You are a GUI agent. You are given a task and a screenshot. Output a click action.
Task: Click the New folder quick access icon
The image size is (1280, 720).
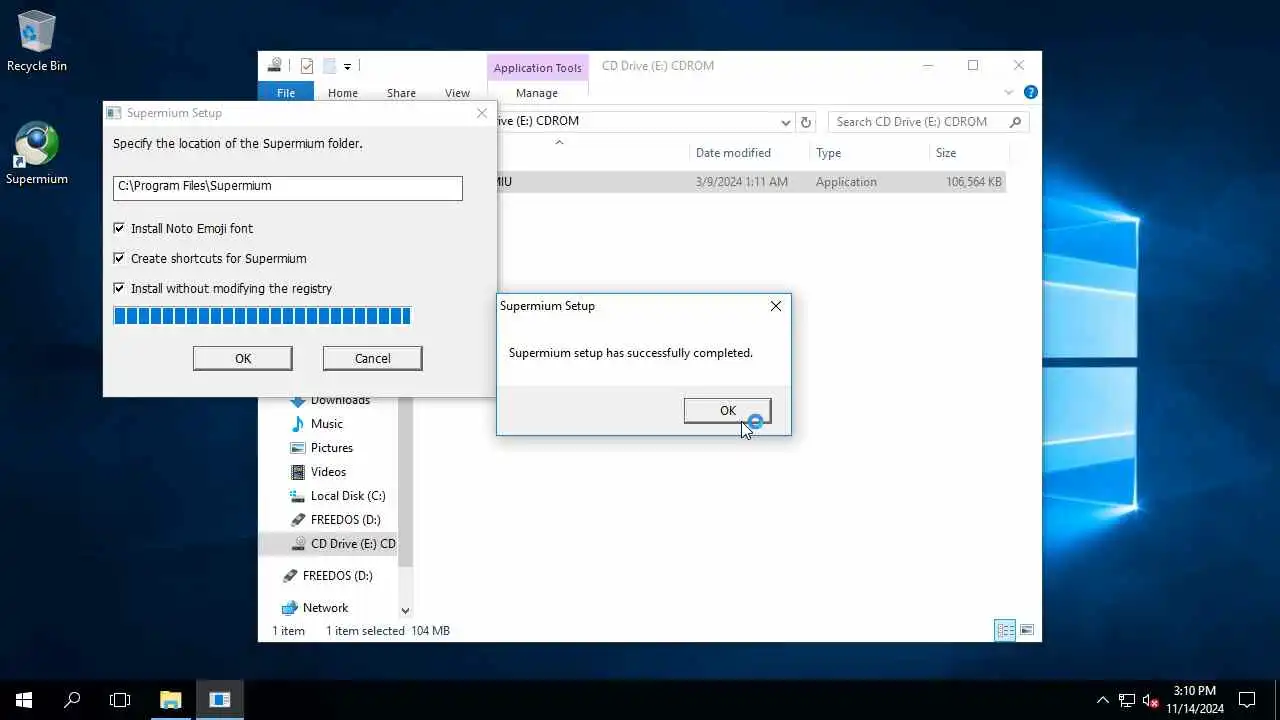[329, 66]
